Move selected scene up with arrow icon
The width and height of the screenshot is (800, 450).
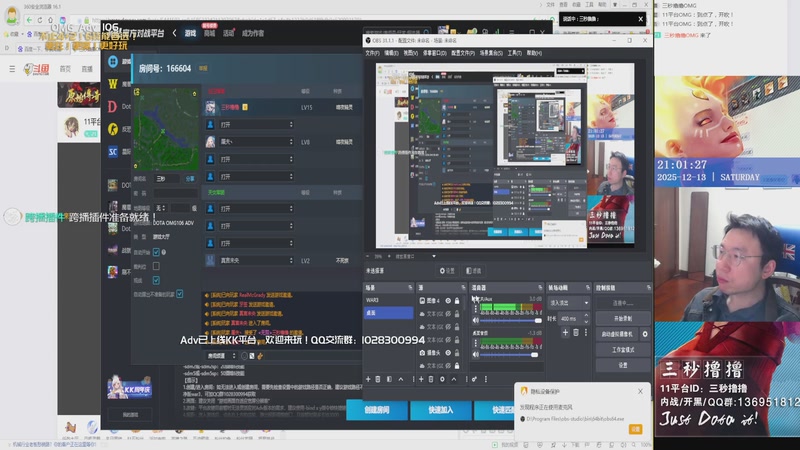tap(401, 379)
